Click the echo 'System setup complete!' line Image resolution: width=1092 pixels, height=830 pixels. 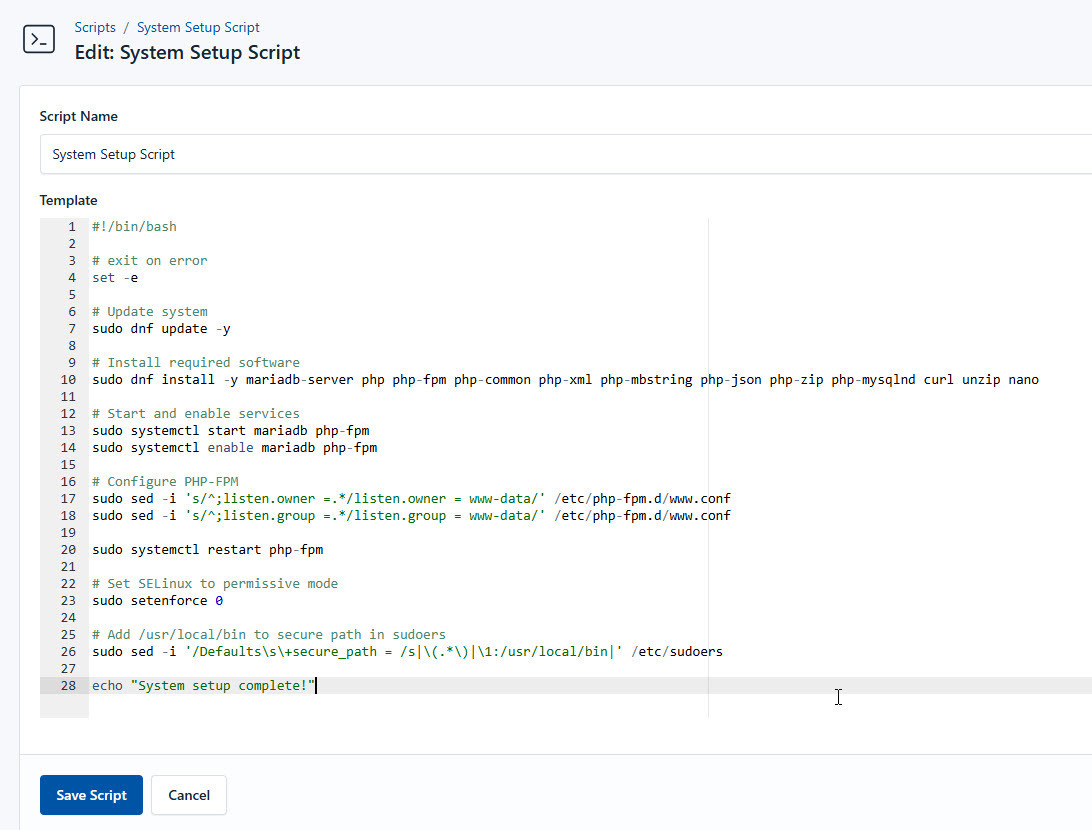(203, 685)
